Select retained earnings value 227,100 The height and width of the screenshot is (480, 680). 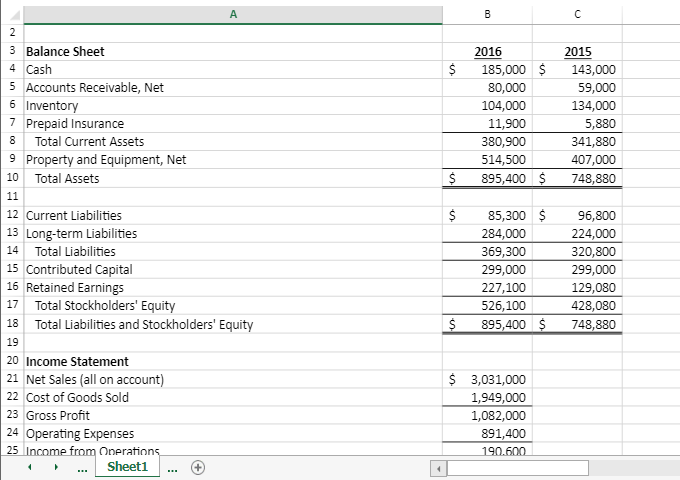point(487,287)
